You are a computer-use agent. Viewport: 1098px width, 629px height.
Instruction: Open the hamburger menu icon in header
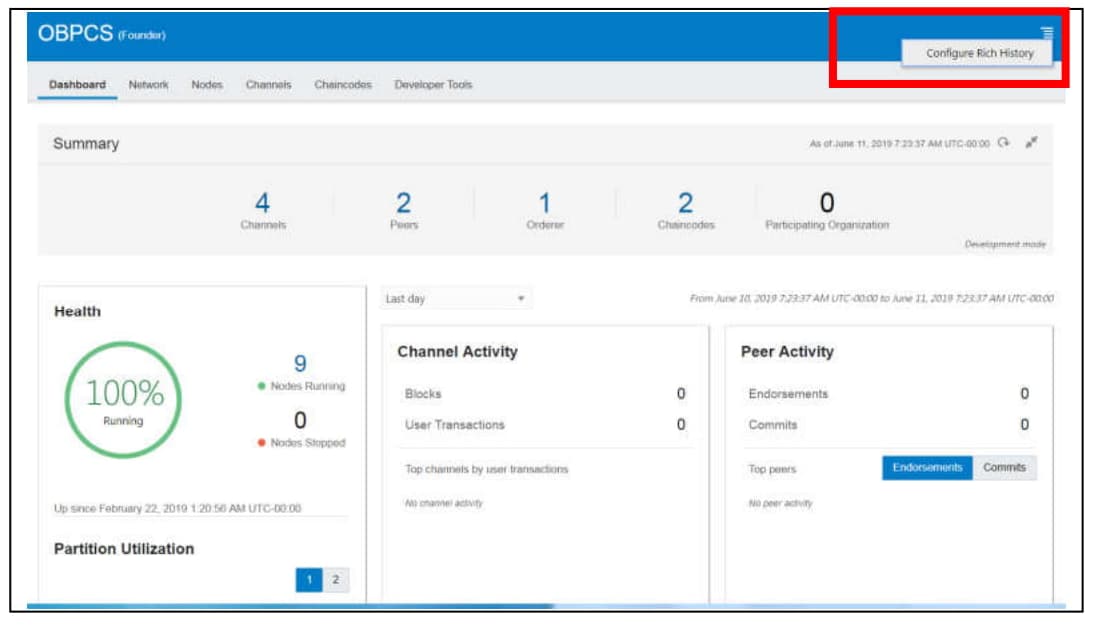click(x=1046, y=32)
